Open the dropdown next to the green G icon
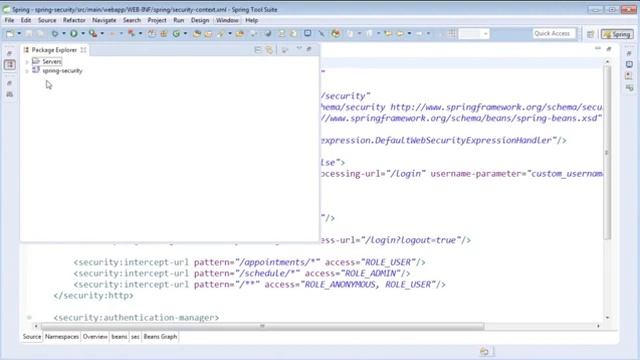 click(185, 34)
